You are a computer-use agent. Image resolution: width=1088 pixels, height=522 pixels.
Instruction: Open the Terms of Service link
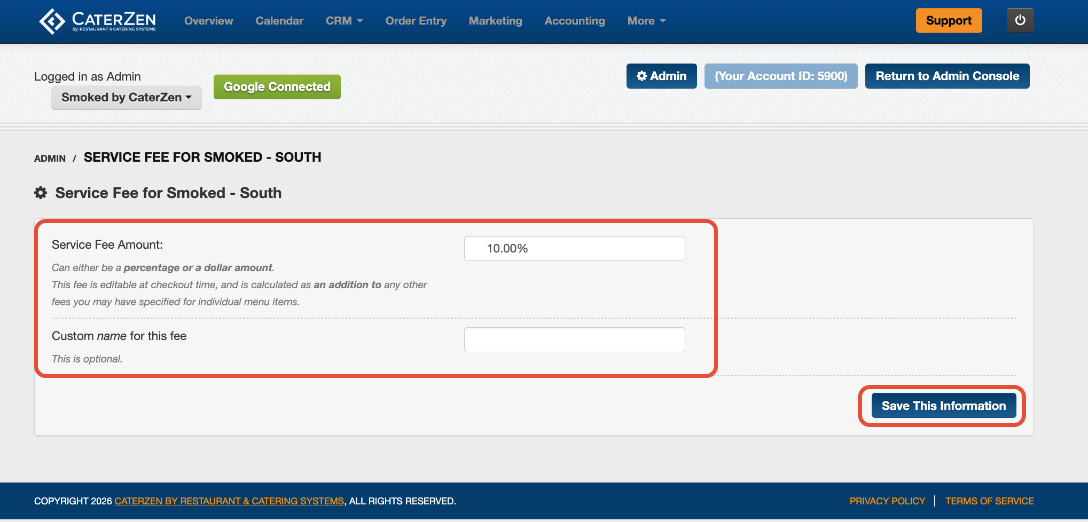click(989, 501)
